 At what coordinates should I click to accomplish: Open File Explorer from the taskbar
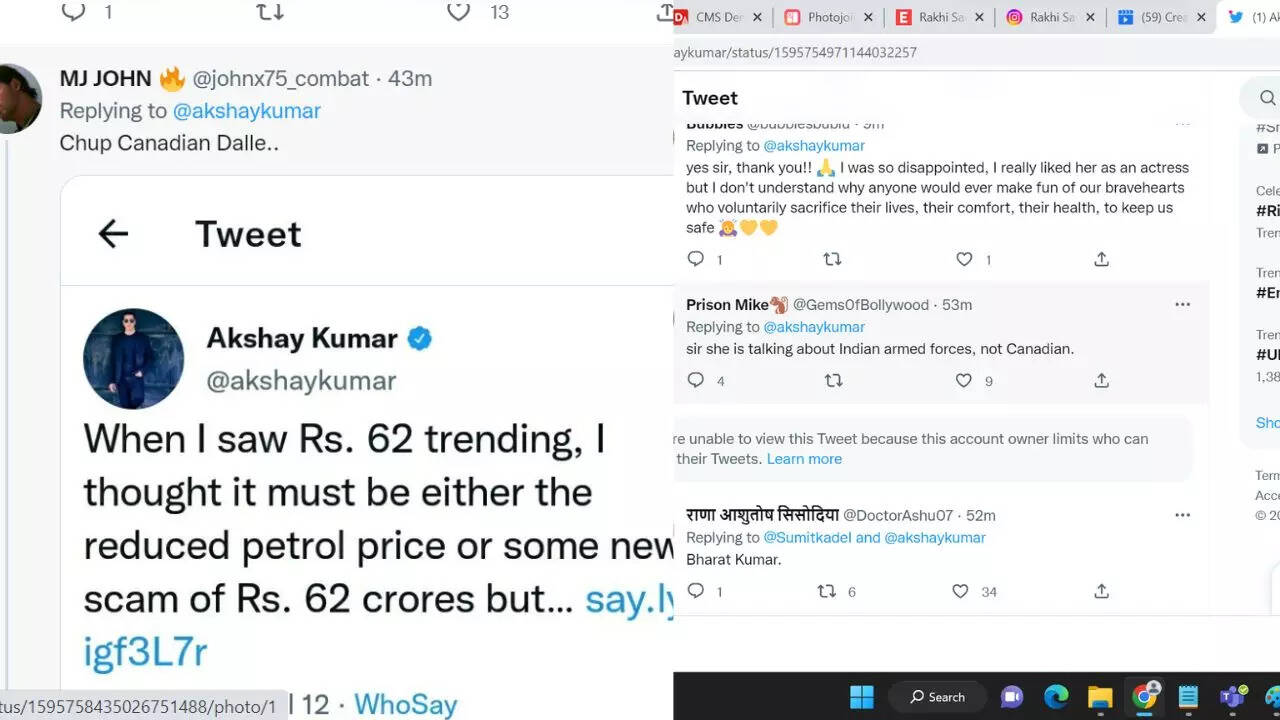pos(1100,697)
